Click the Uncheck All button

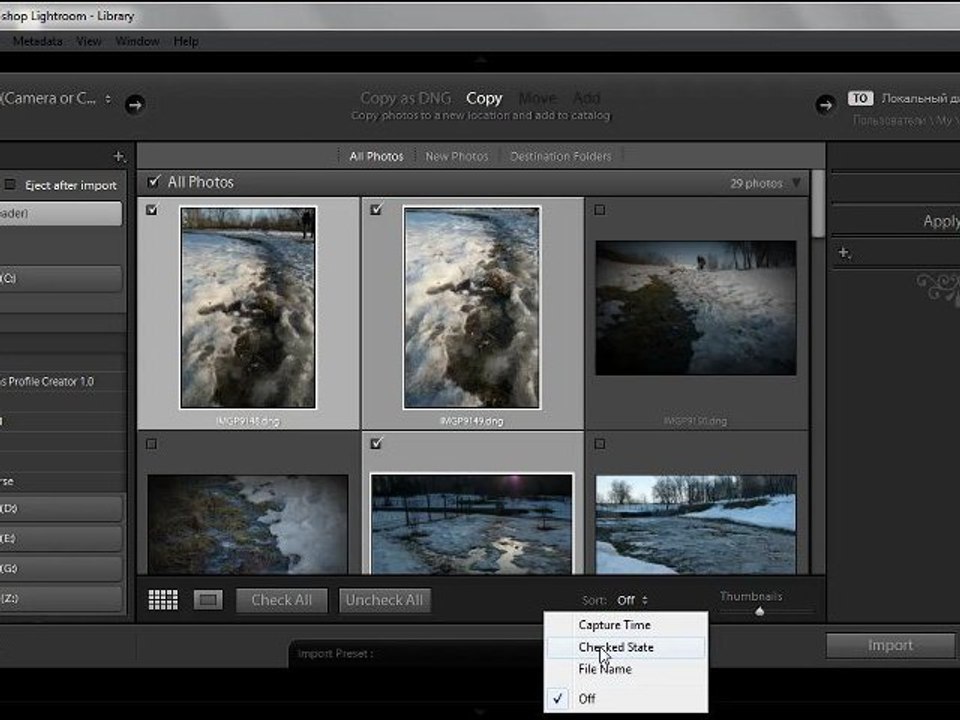point(384,600)
